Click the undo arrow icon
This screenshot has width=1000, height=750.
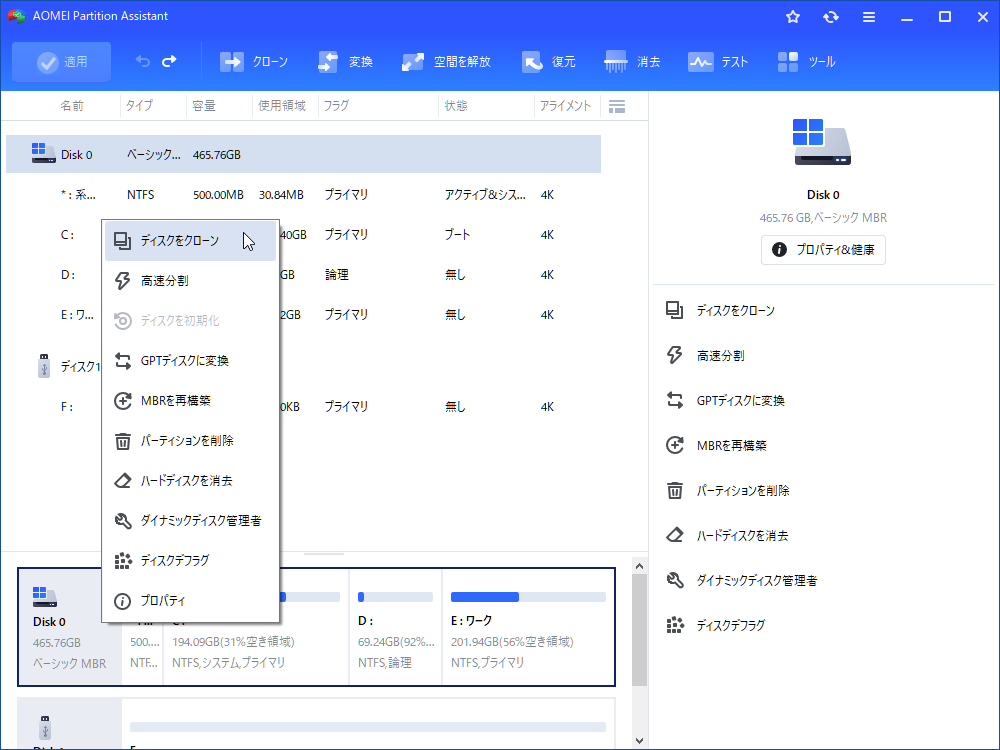[x=143, y=61]
